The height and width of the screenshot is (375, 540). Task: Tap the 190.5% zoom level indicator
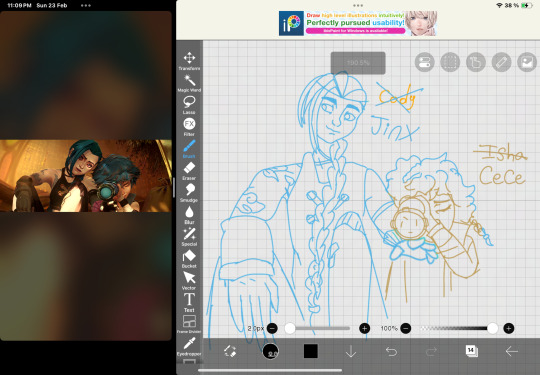point(358,63)
